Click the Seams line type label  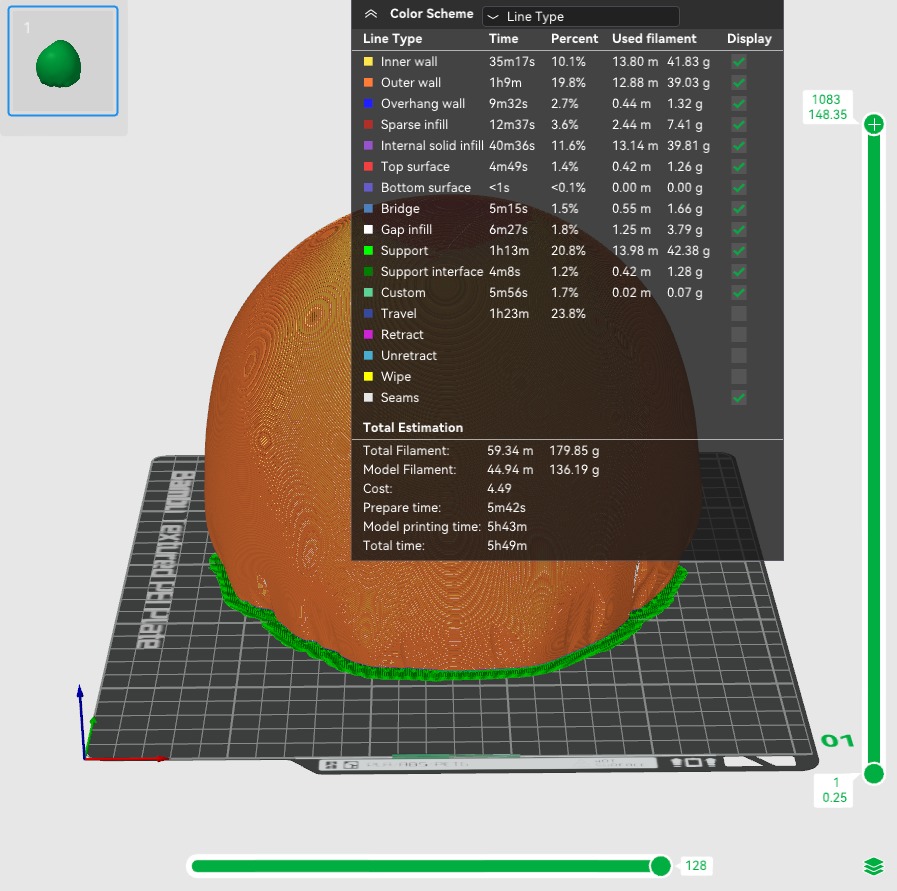399,397
